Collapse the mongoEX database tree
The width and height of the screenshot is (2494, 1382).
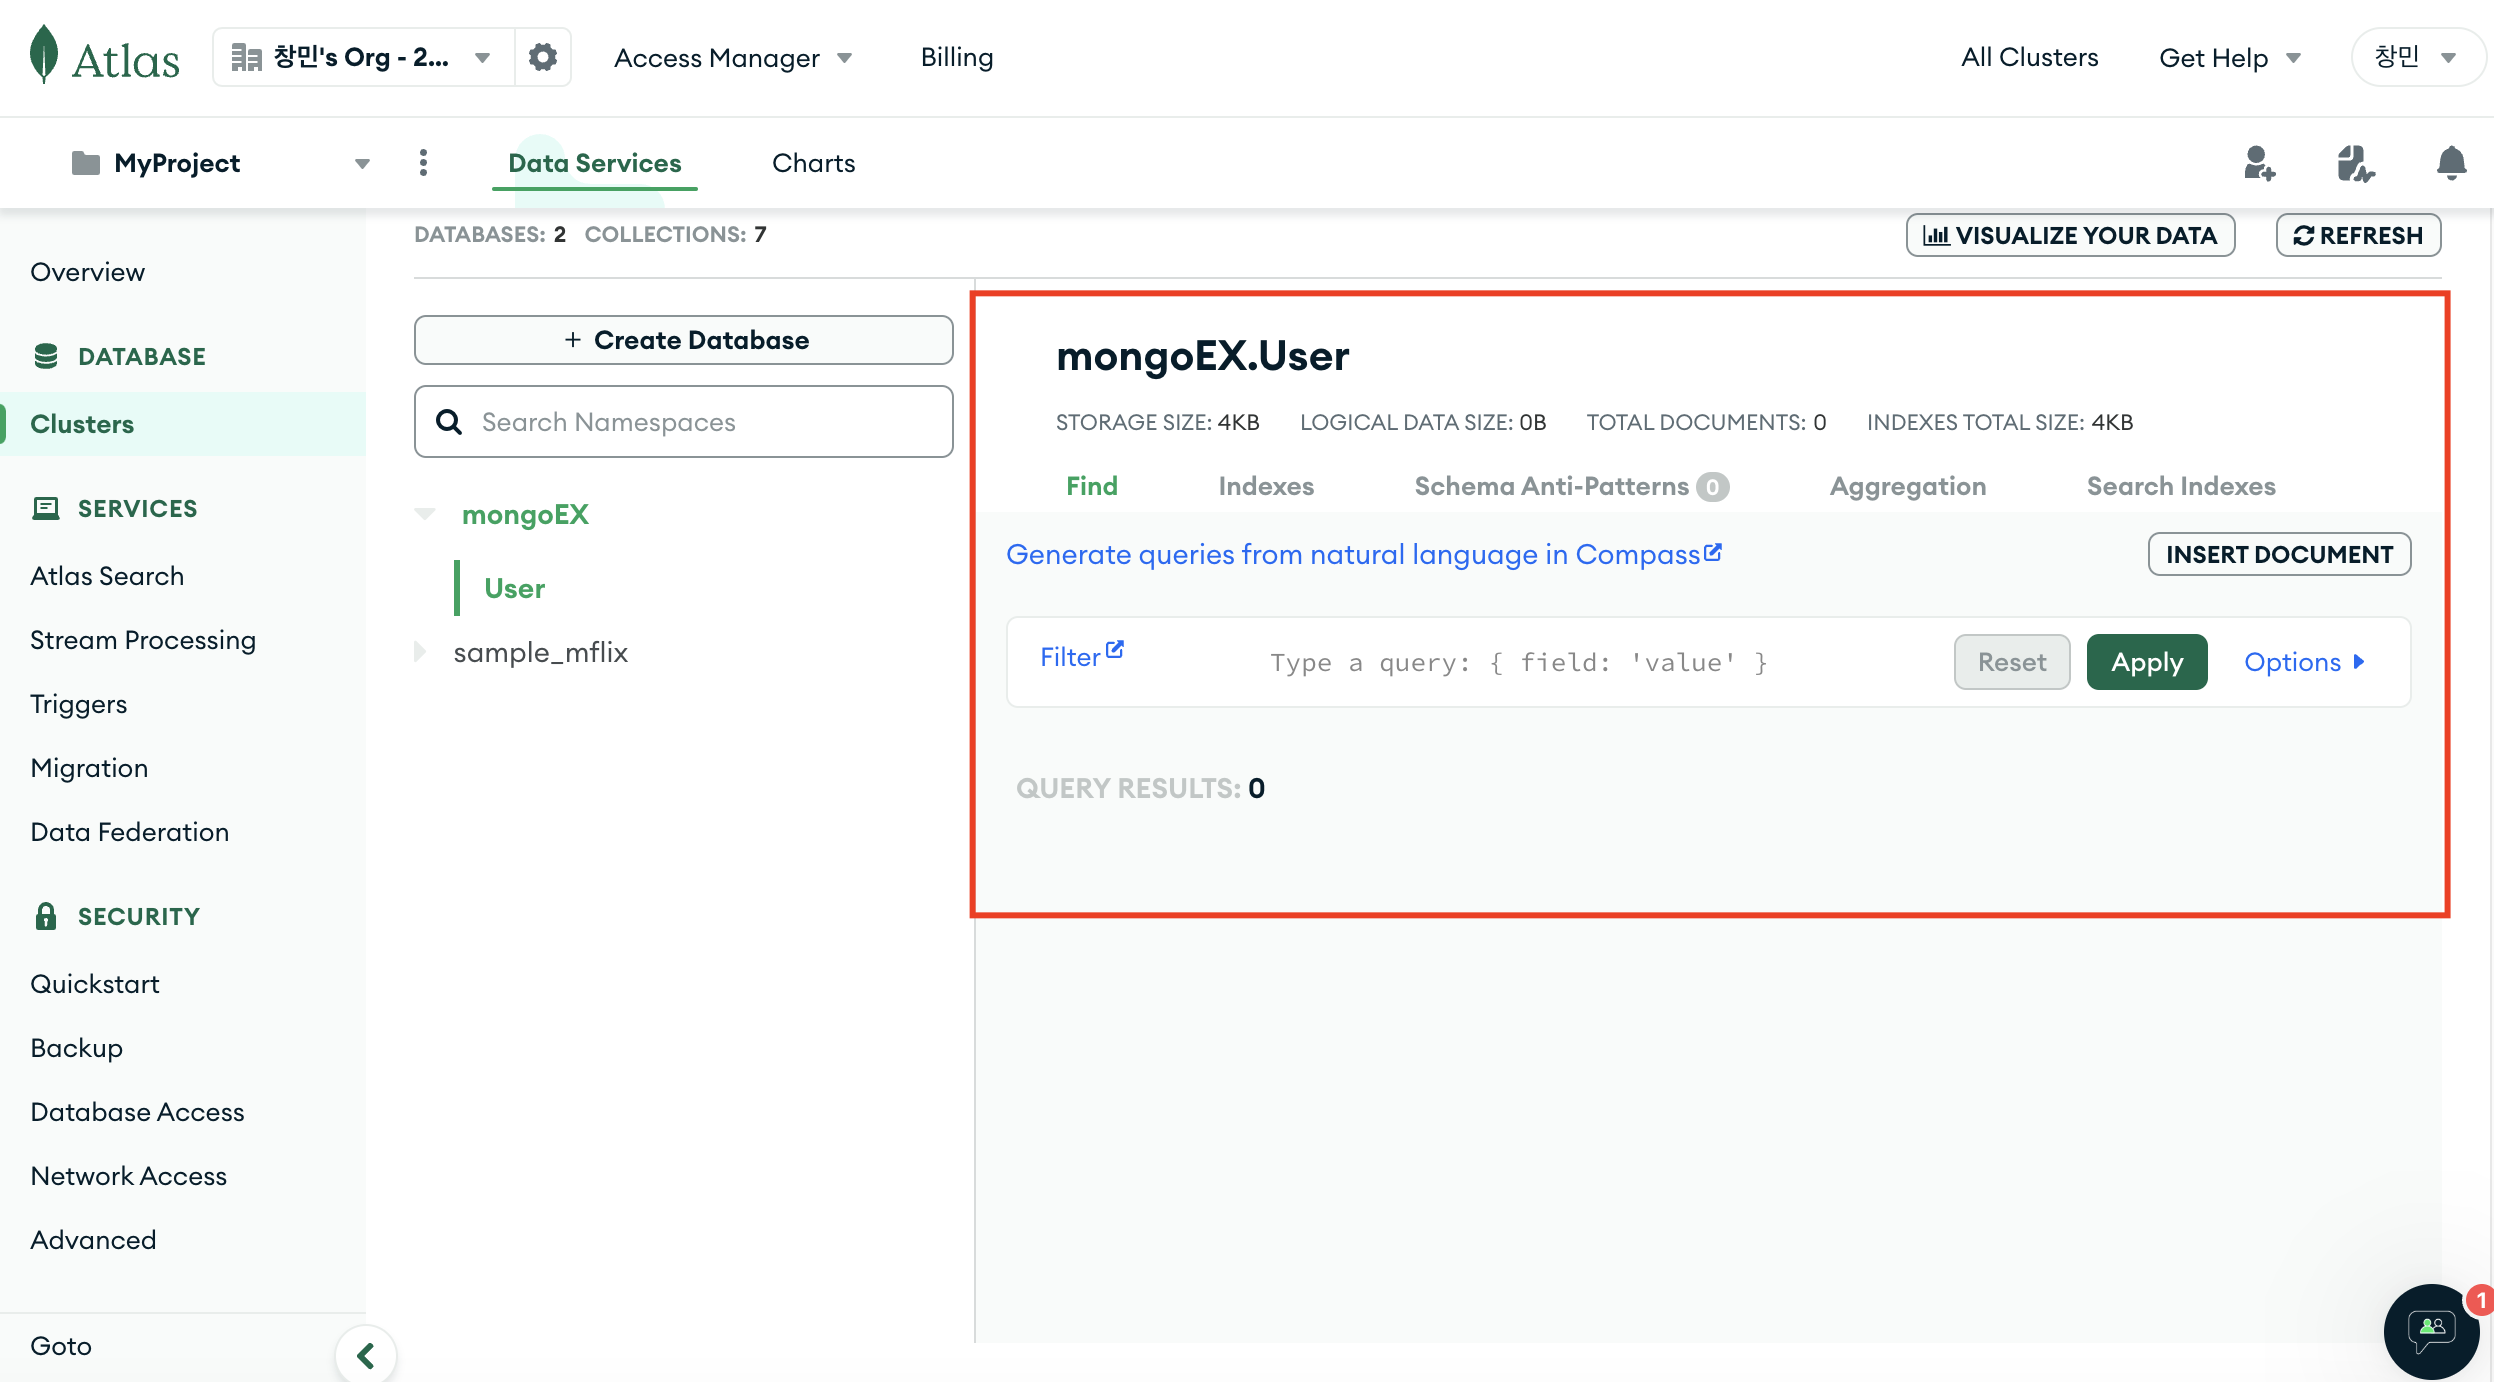coord(425,514)
